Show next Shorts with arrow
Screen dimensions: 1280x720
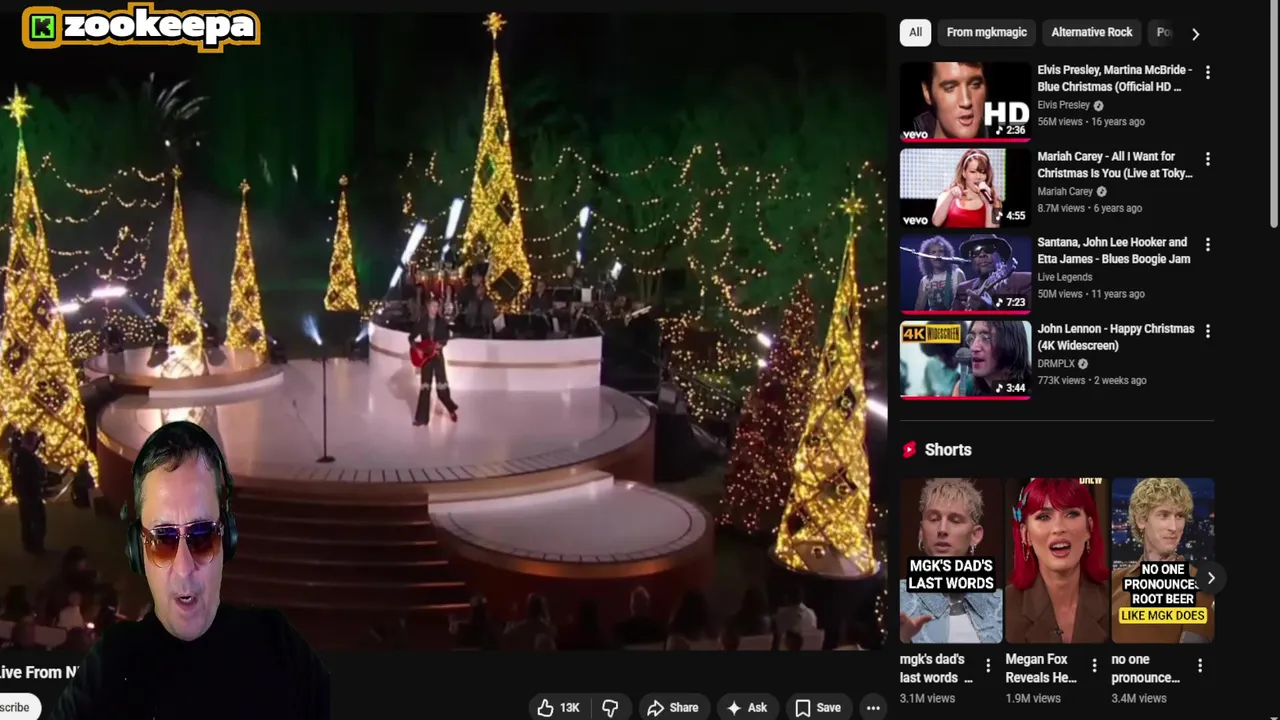pos(1211,578)
